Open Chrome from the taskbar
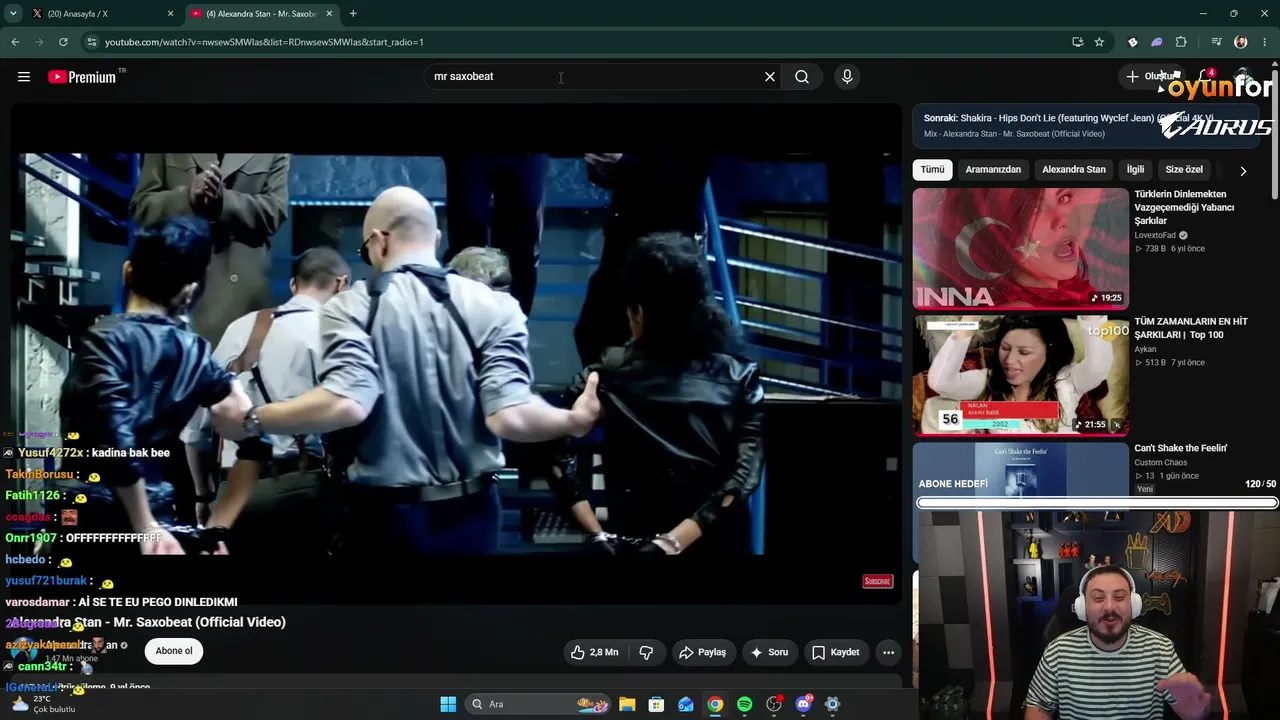This screenshot has height=720, width=1280. coord(715,704)
